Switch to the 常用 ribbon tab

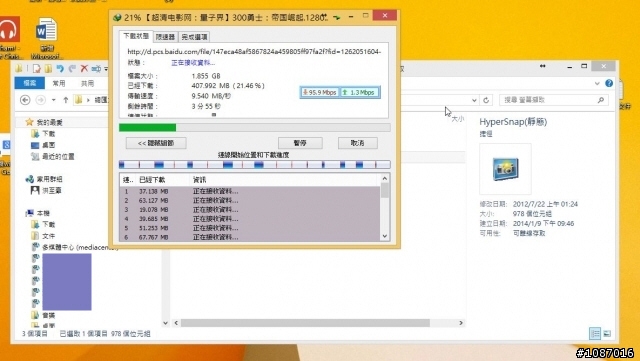59,83
